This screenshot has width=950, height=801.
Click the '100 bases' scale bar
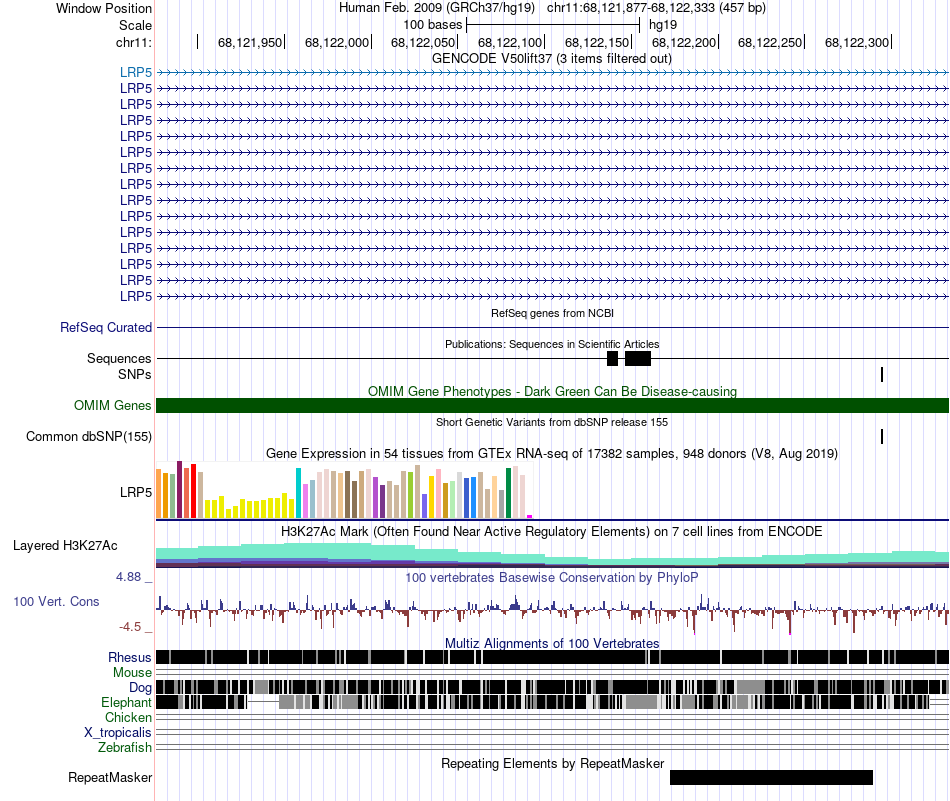553,25
